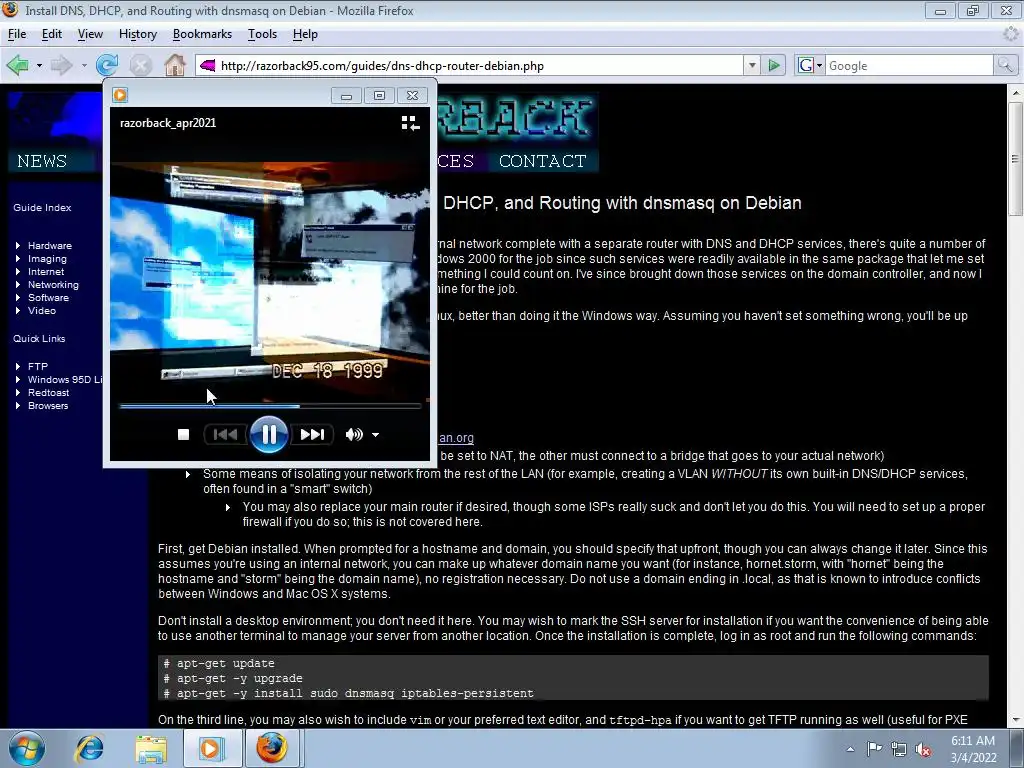Open the Browsers quick link

48,406
